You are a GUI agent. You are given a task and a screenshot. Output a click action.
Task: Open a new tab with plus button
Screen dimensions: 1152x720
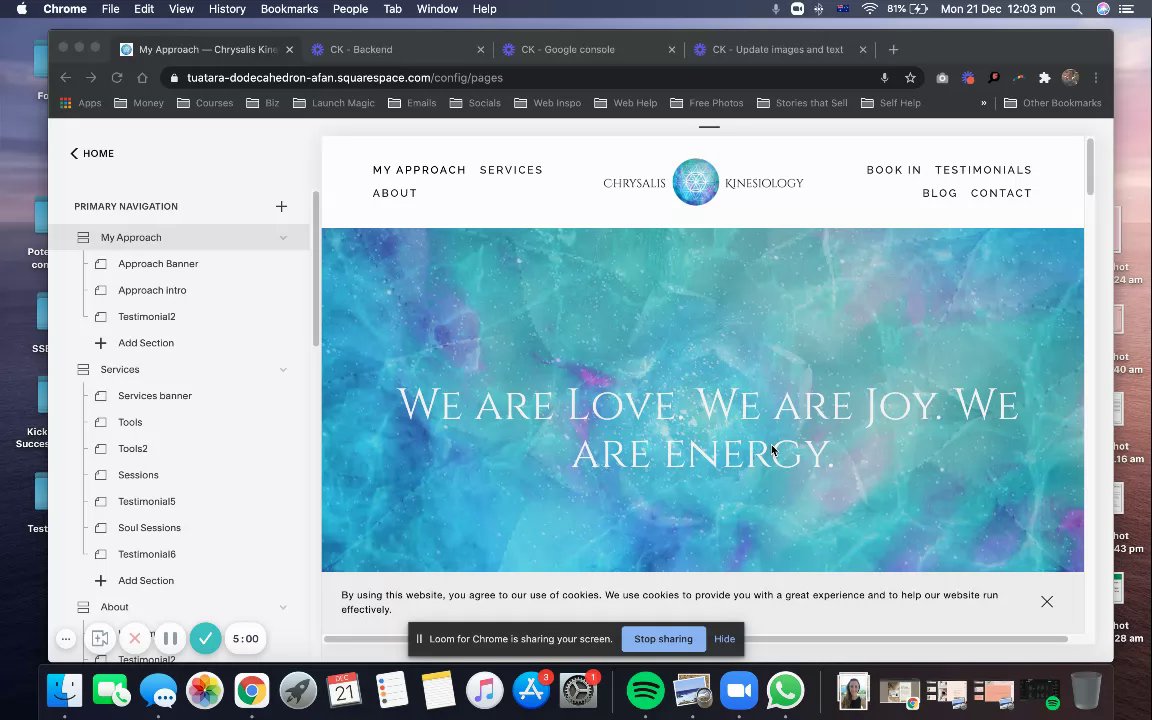click(x=893, y=50)
